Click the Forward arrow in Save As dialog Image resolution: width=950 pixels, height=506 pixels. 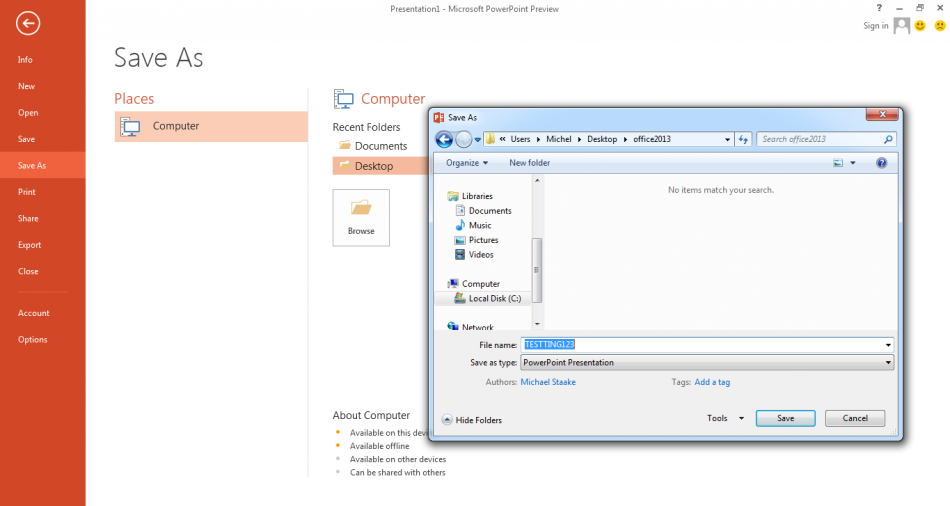[x=463, y=139]
